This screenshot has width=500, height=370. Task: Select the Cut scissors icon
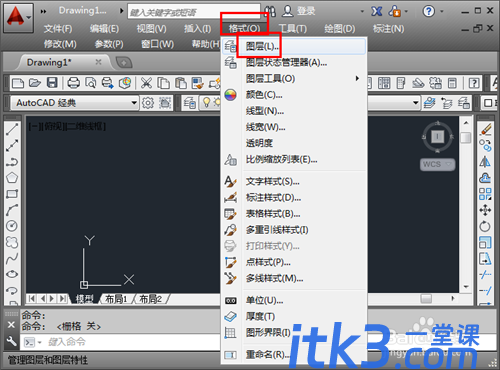pos(146,83)
